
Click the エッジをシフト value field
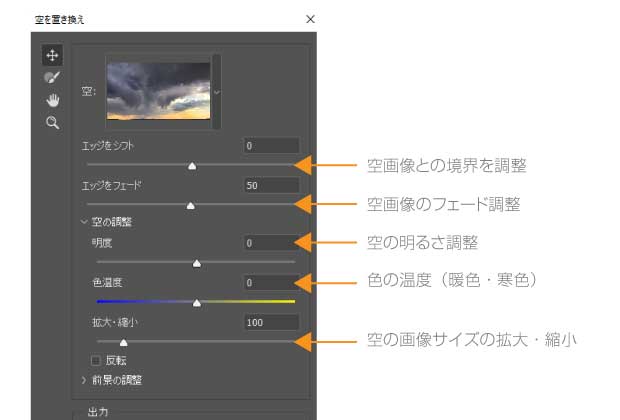(271, 146)
